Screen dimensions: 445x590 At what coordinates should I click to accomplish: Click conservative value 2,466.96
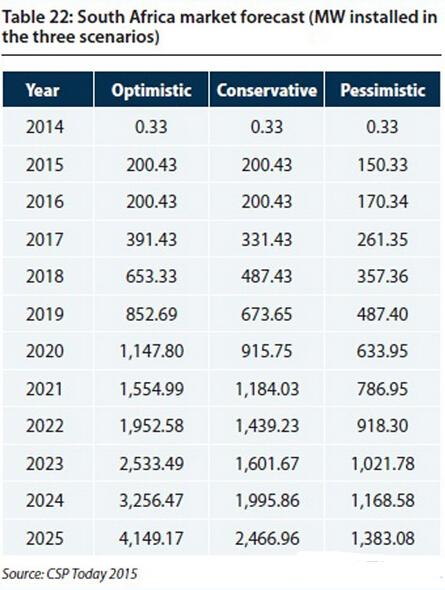(x=267, y=538)
